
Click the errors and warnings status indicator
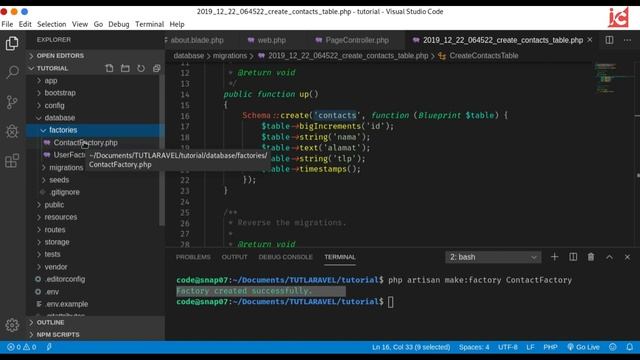click(22, 347)
